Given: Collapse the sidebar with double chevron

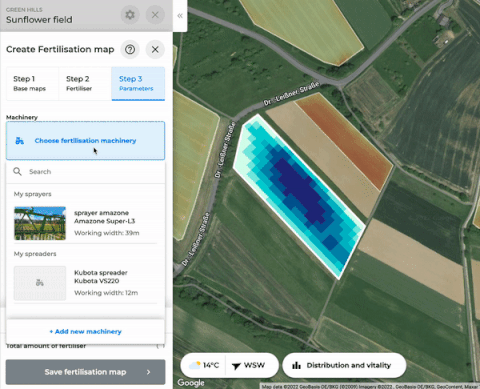Looking at the screenshot, I should 180,16.
